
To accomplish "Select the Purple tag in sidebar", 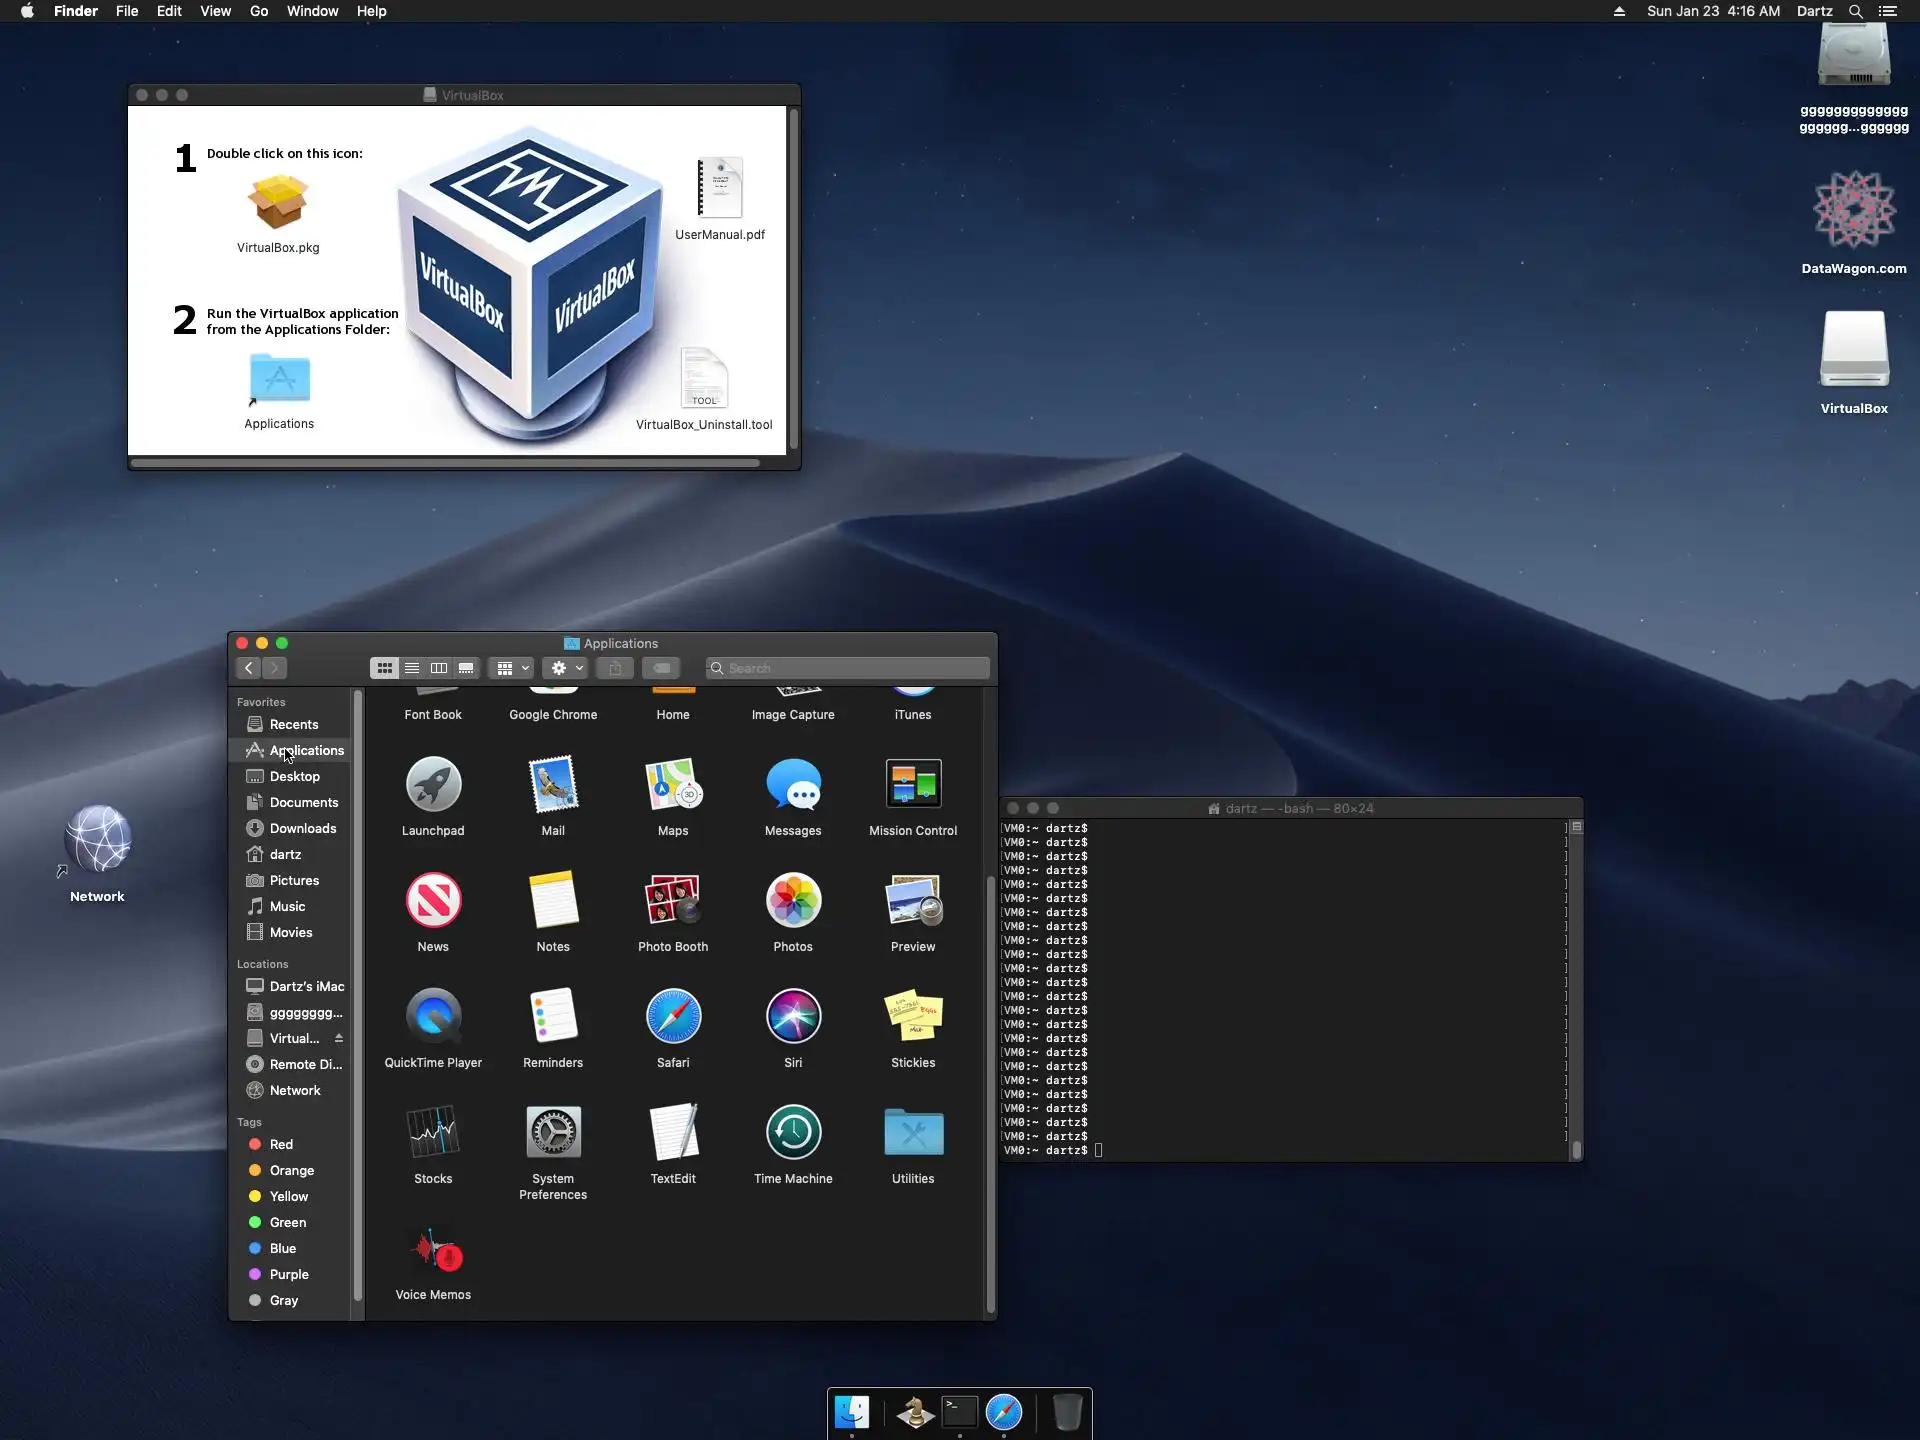I will [x=288, y=1274].
